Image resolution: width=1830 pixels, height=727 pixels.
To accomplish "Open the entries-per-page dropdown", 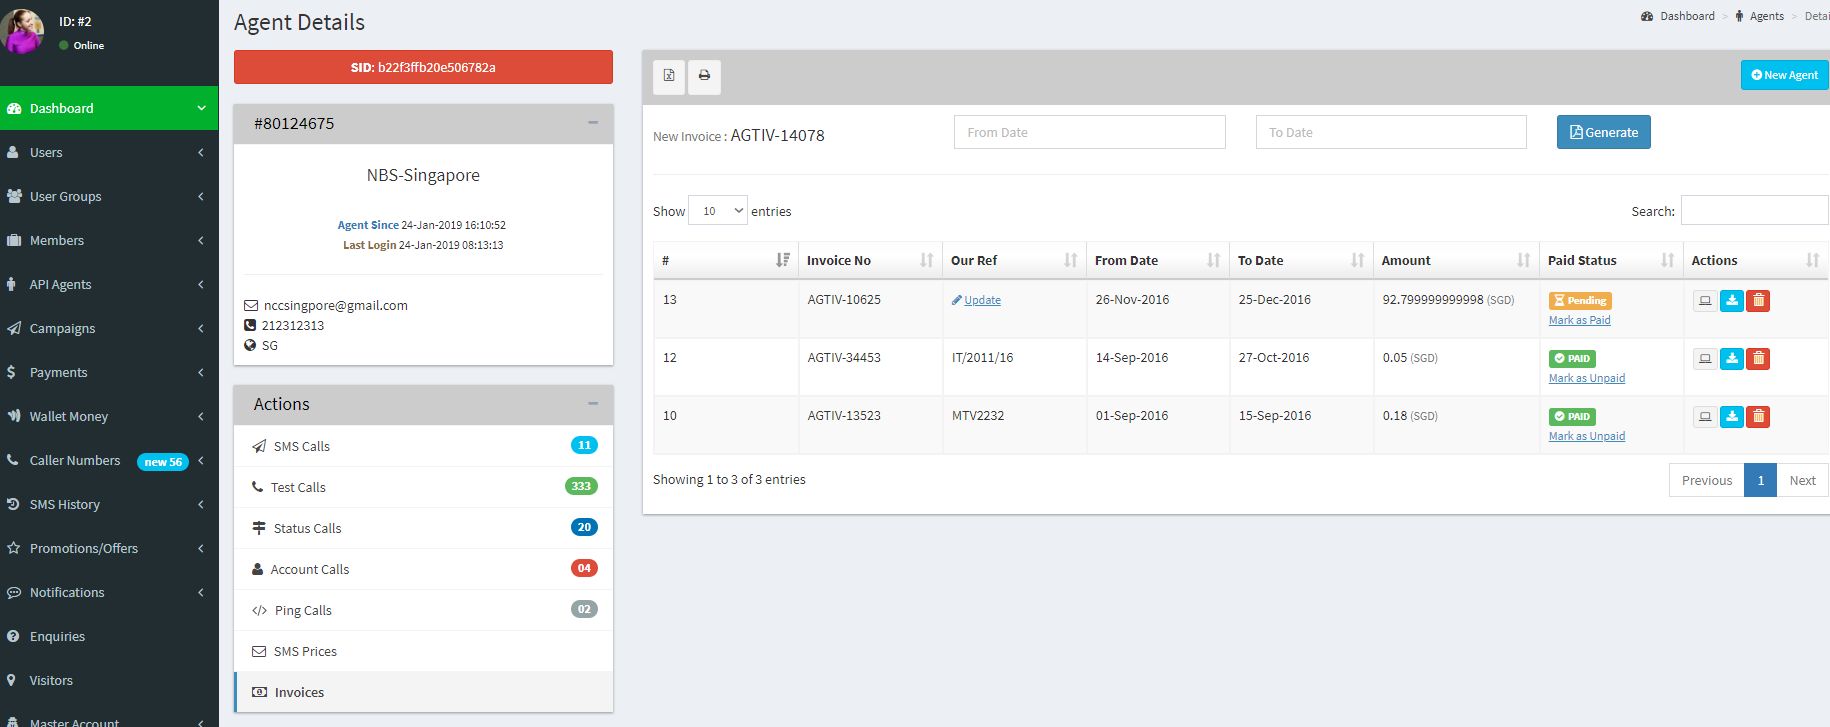I will pyautogui.click(x=718, y=211).
